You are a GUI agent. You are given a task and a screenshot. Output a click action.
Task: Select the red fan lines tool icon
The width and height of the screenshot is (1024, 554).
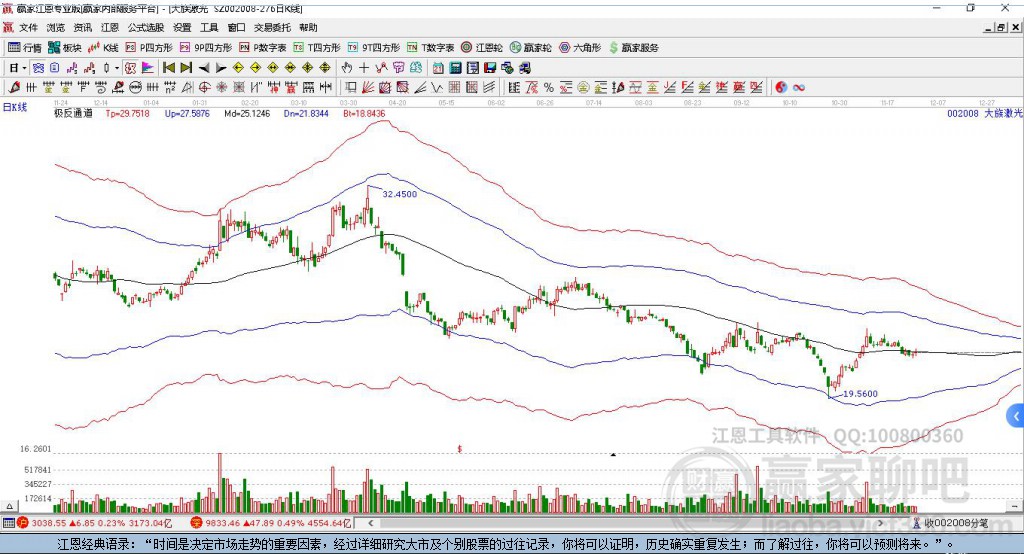tap(368, 87)
